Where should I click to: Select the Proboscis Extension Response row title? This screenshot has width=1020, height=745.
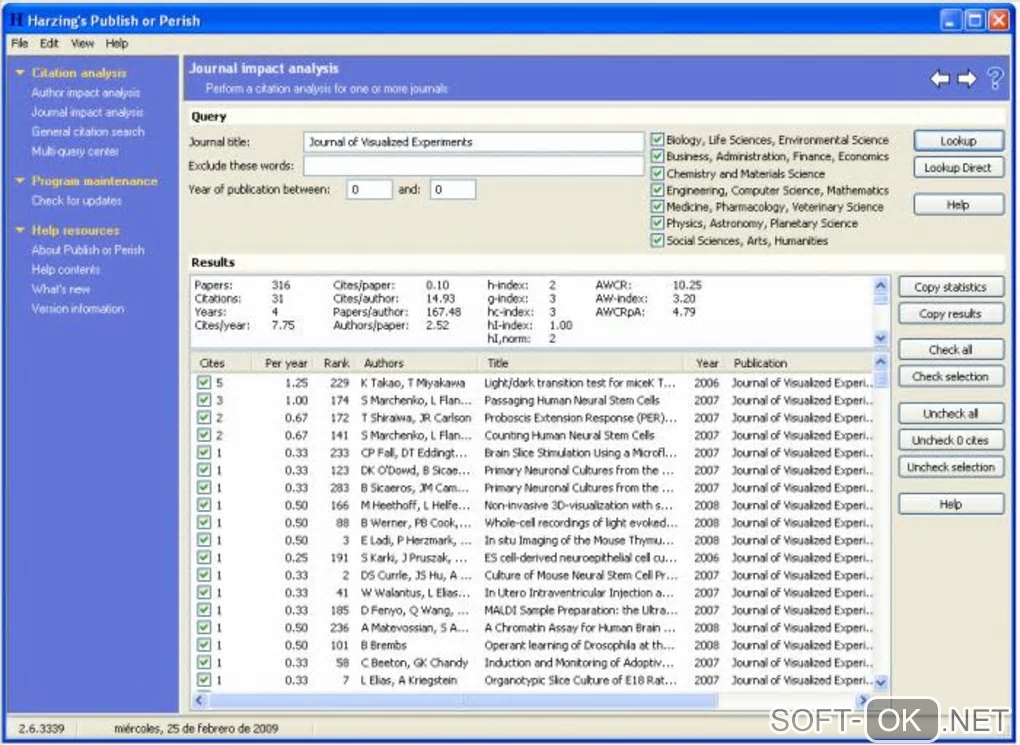[x=580, y=418]
